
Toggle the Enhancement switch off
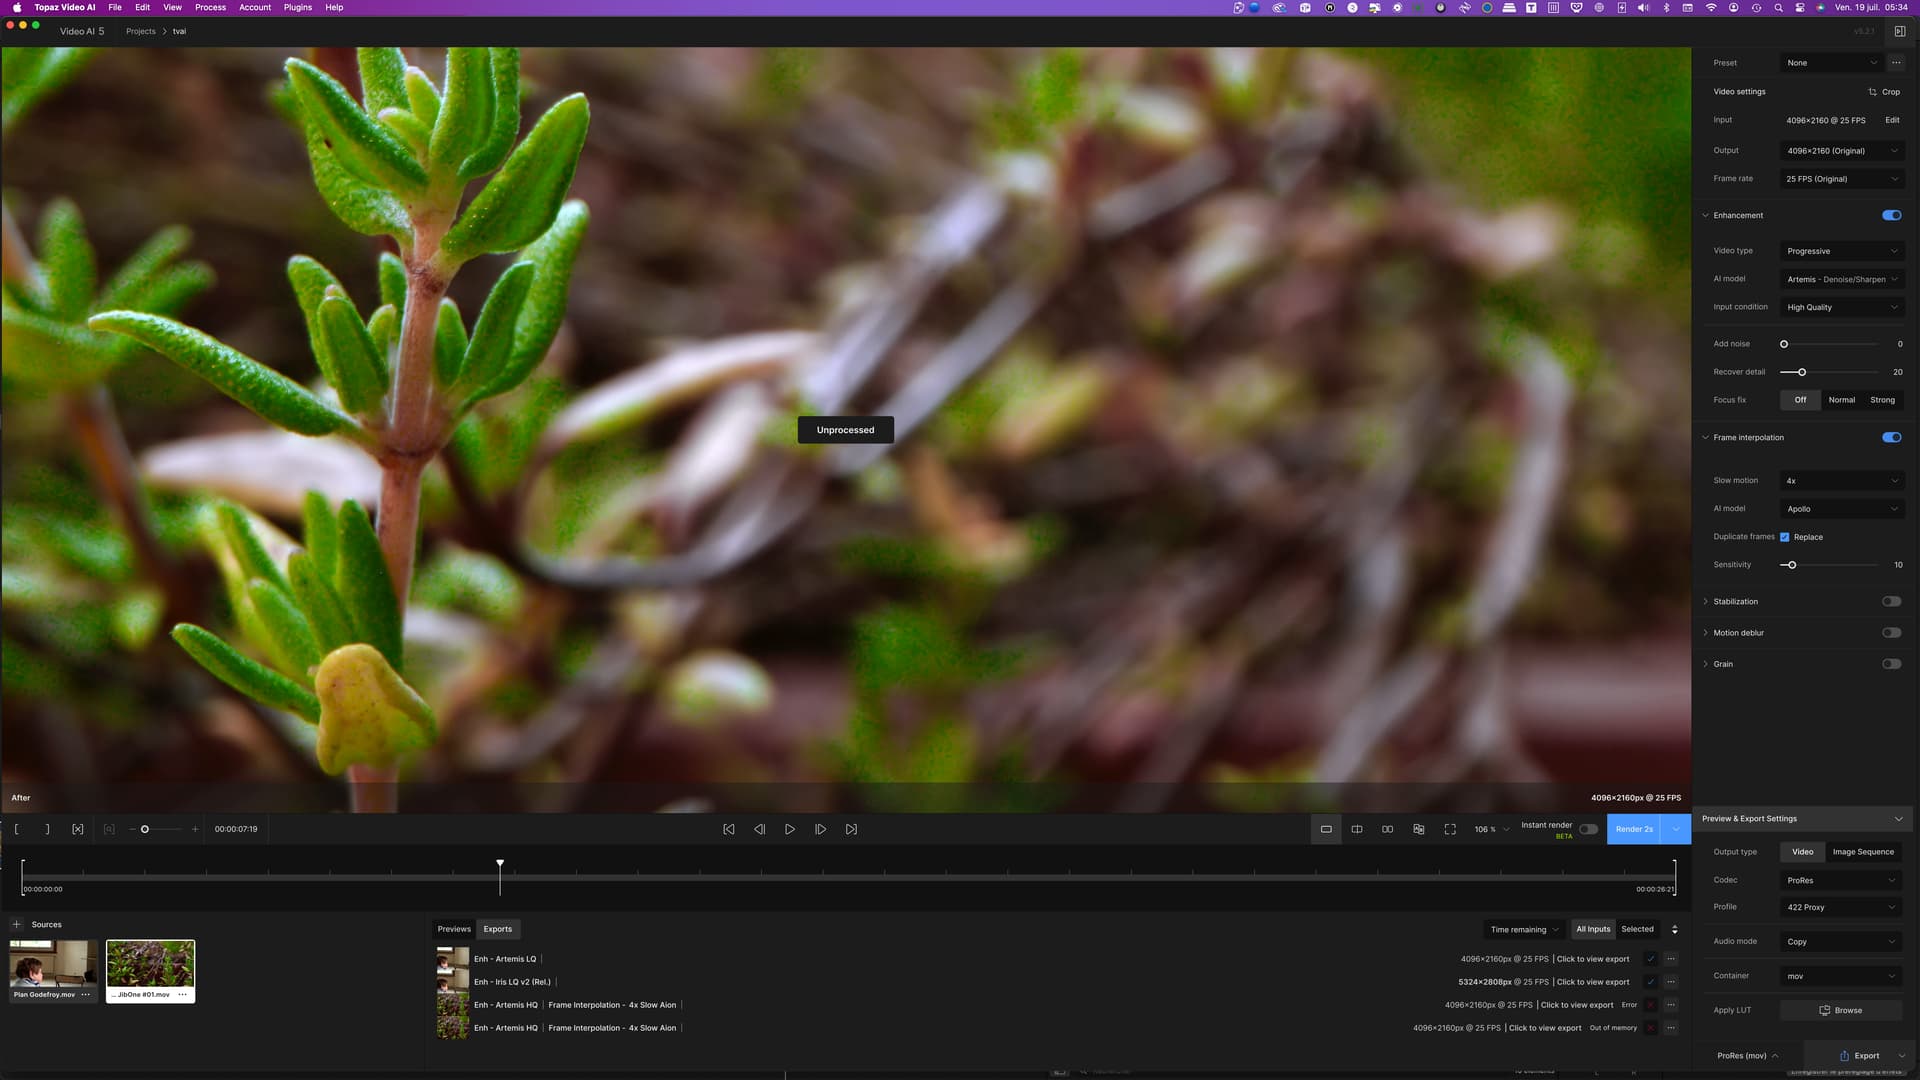click(1891, 215)
